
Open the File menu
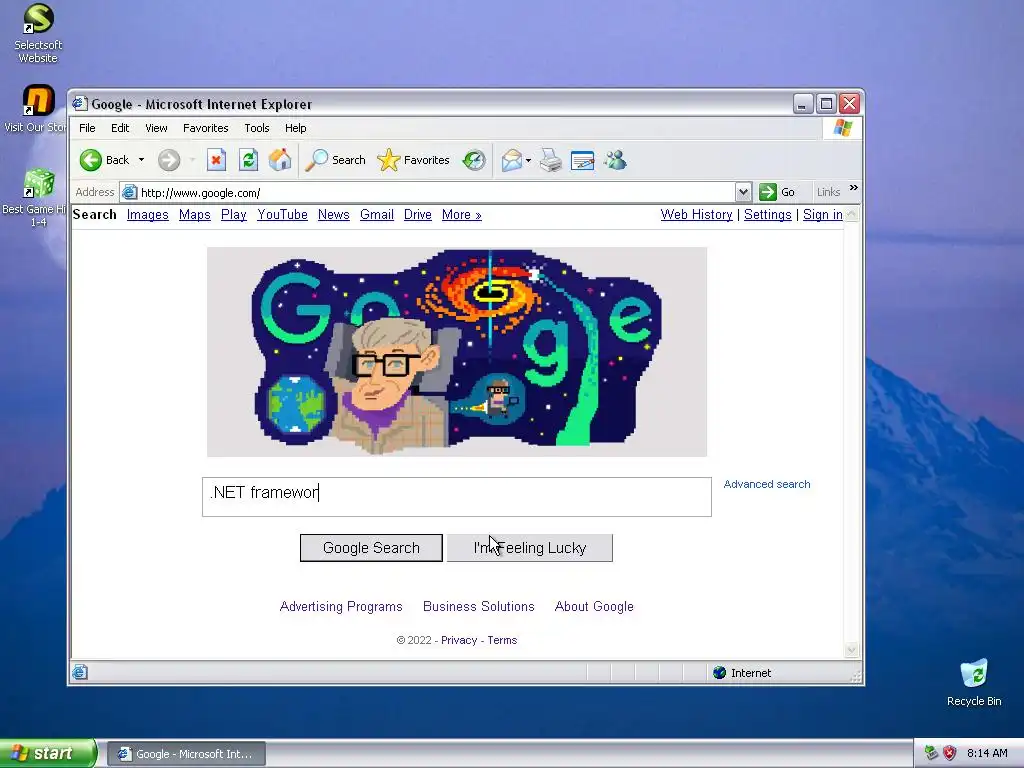click(87, 128)
